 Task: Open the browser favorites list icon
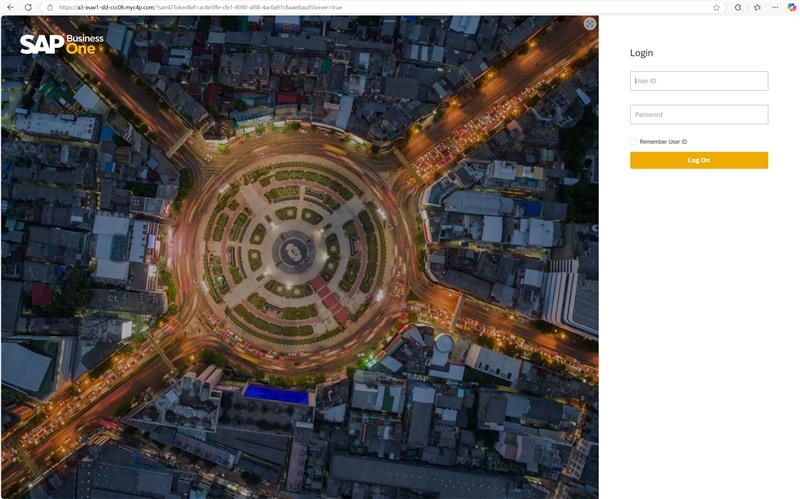tap(757, 7)
